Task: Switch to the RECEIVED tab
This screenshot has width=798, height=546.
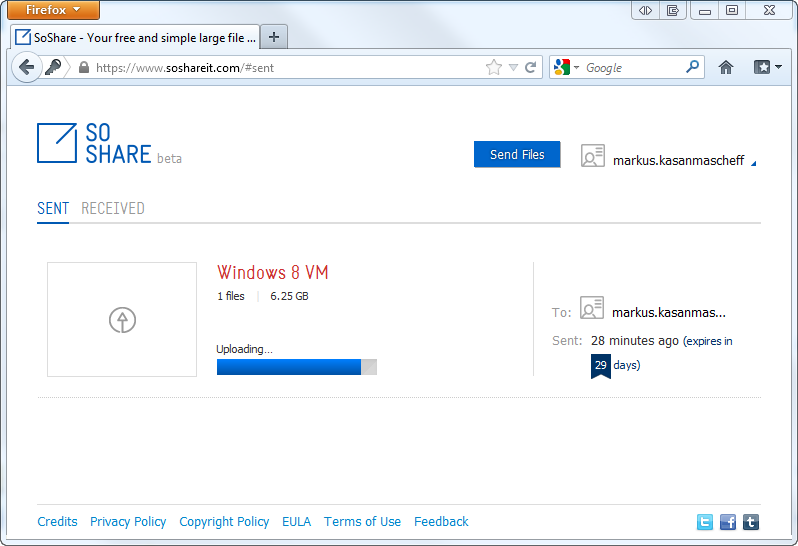Action: coord(113,209)
